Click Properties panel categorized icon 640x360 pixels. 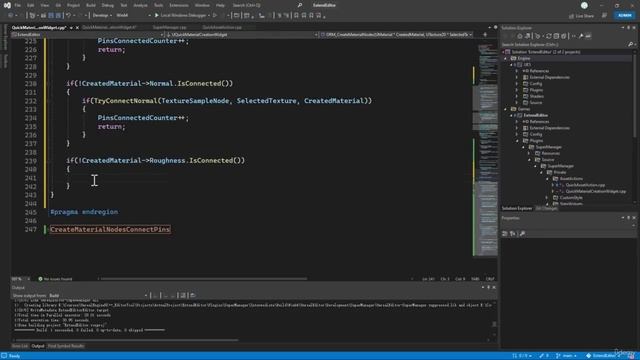pyautogui.click(x=505, y=234)
